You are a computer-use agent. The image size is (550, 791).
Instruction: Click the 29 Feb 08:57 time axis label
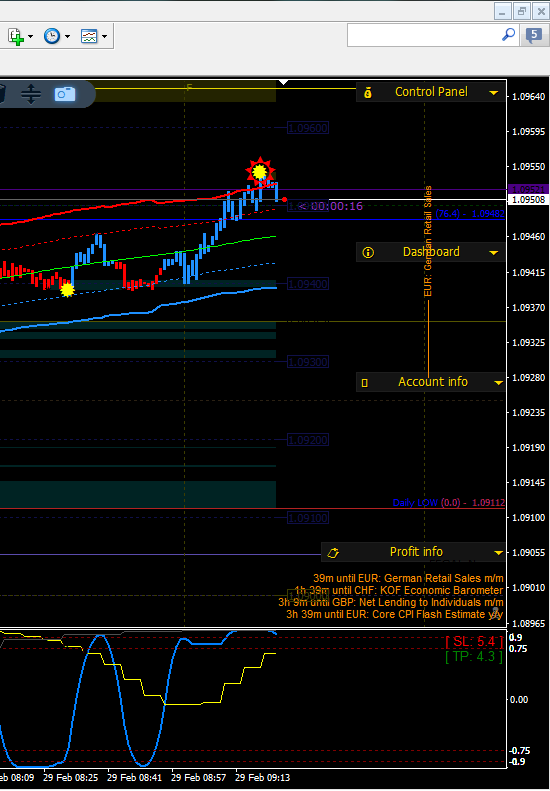pyautogui.click(x=198, y=778)
